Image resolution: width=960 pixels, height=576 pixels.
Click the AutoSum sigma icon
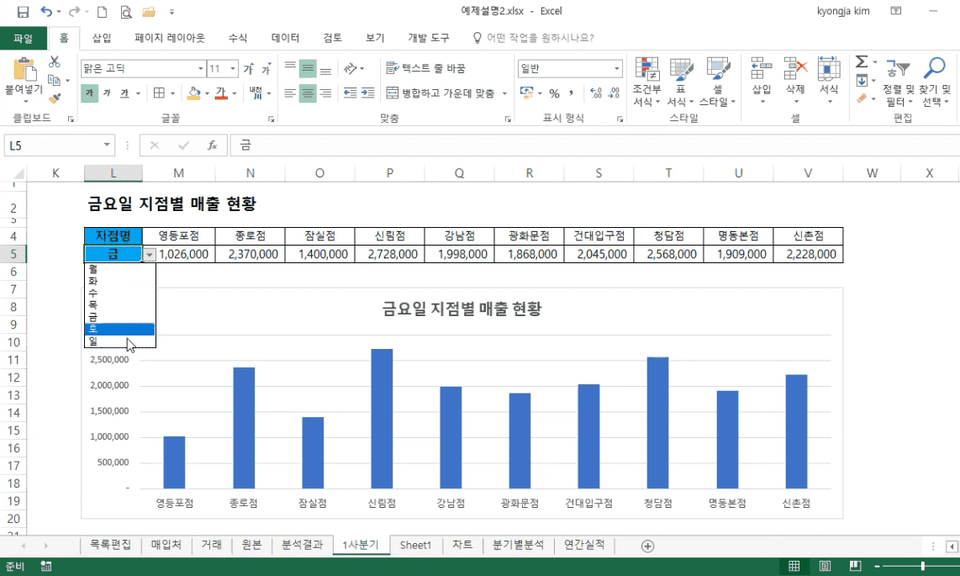pyautogui.click(x=861, y=62)
